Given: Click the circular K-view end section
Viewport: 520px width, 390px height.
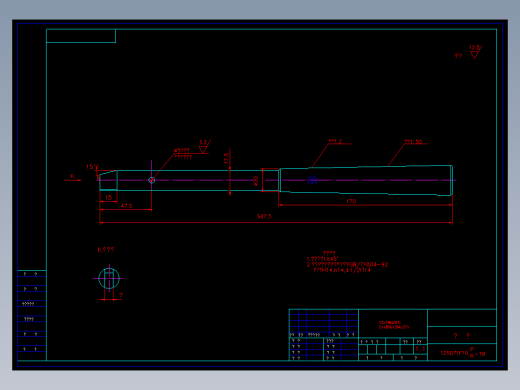Looking at the screenshot, I should tap(109, 278).
